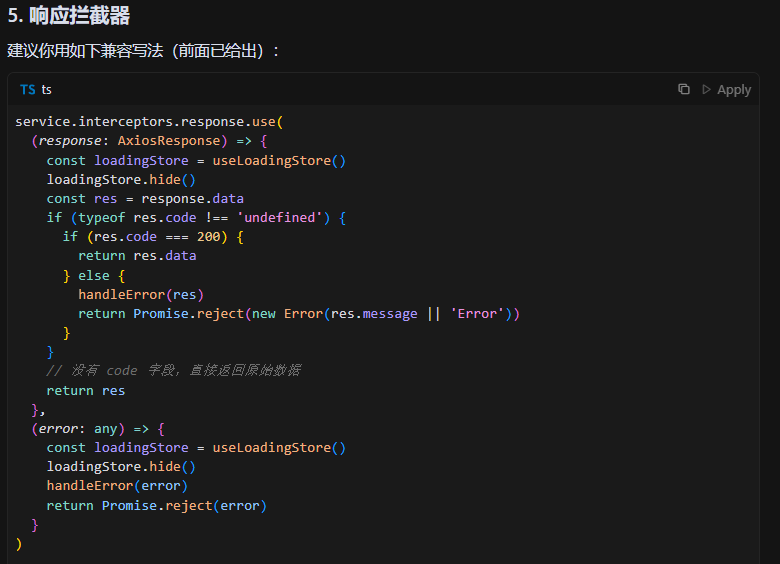Click the first 'loadingStore.hide()' line
This screenshot has width=780, height=564.
pos(121,180)
